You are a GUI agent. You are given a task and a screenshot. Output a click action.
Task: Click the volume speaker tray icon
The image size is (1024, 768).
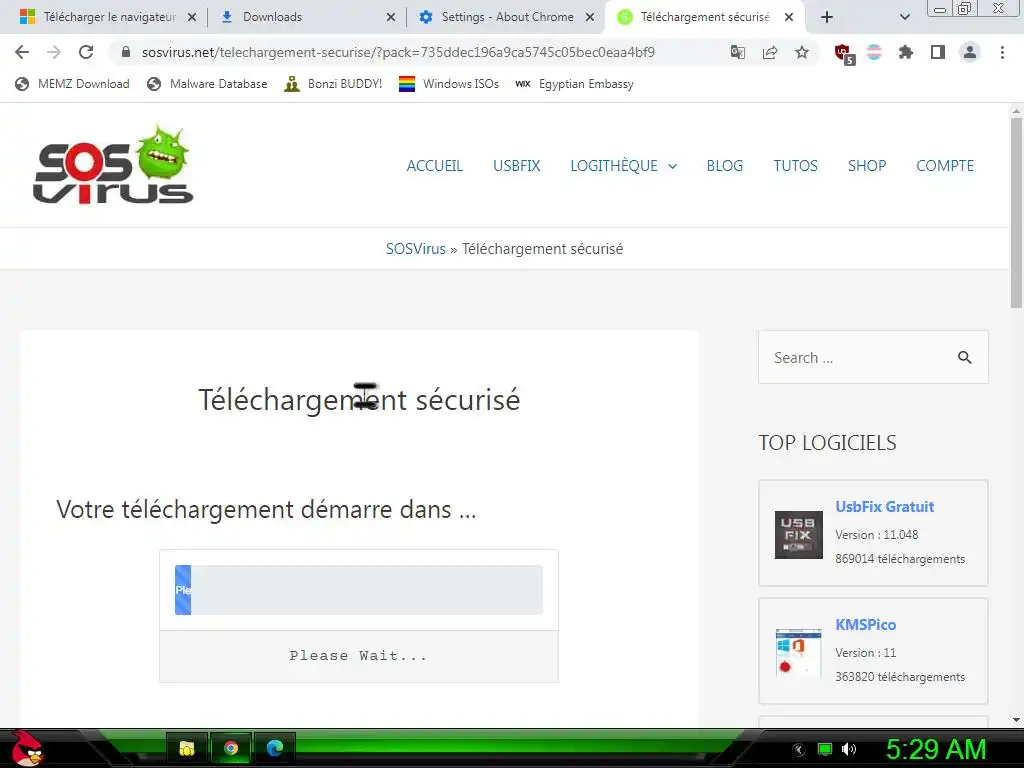click(x=849, y=749)
